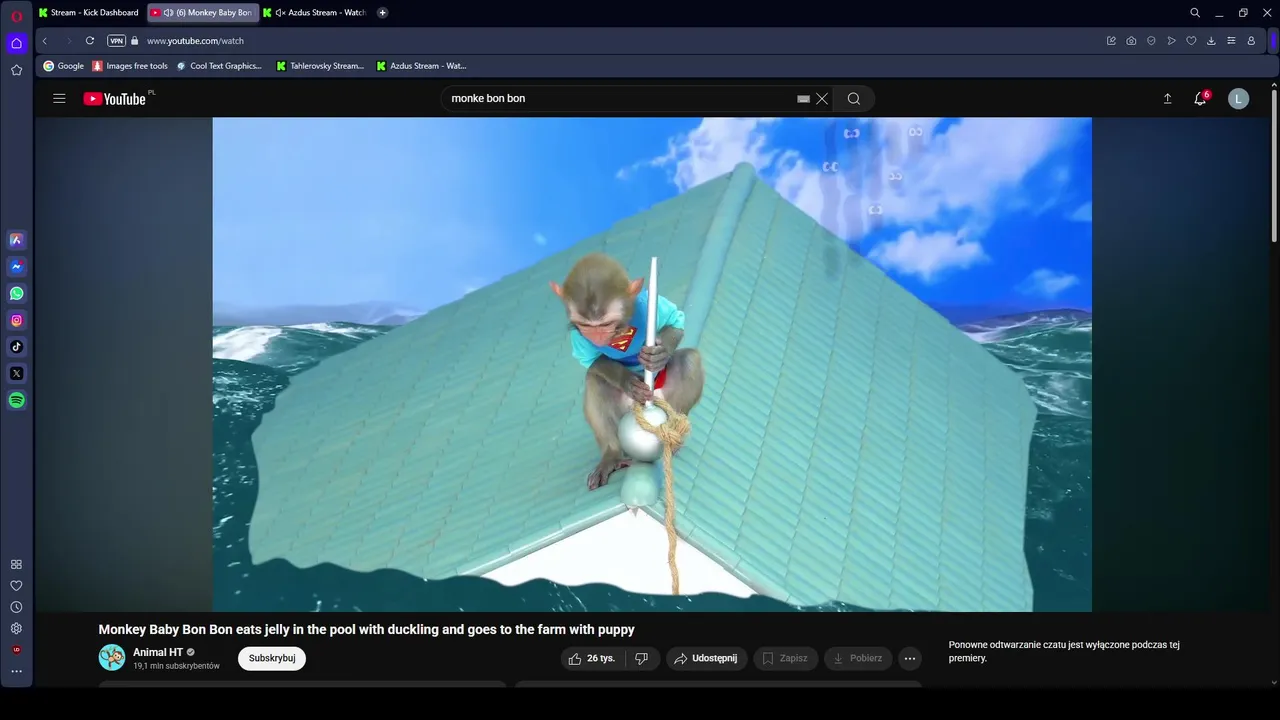Open the Tahlerovsky Stream bookmark
1280x720 pixels.
tap(320, 66)
